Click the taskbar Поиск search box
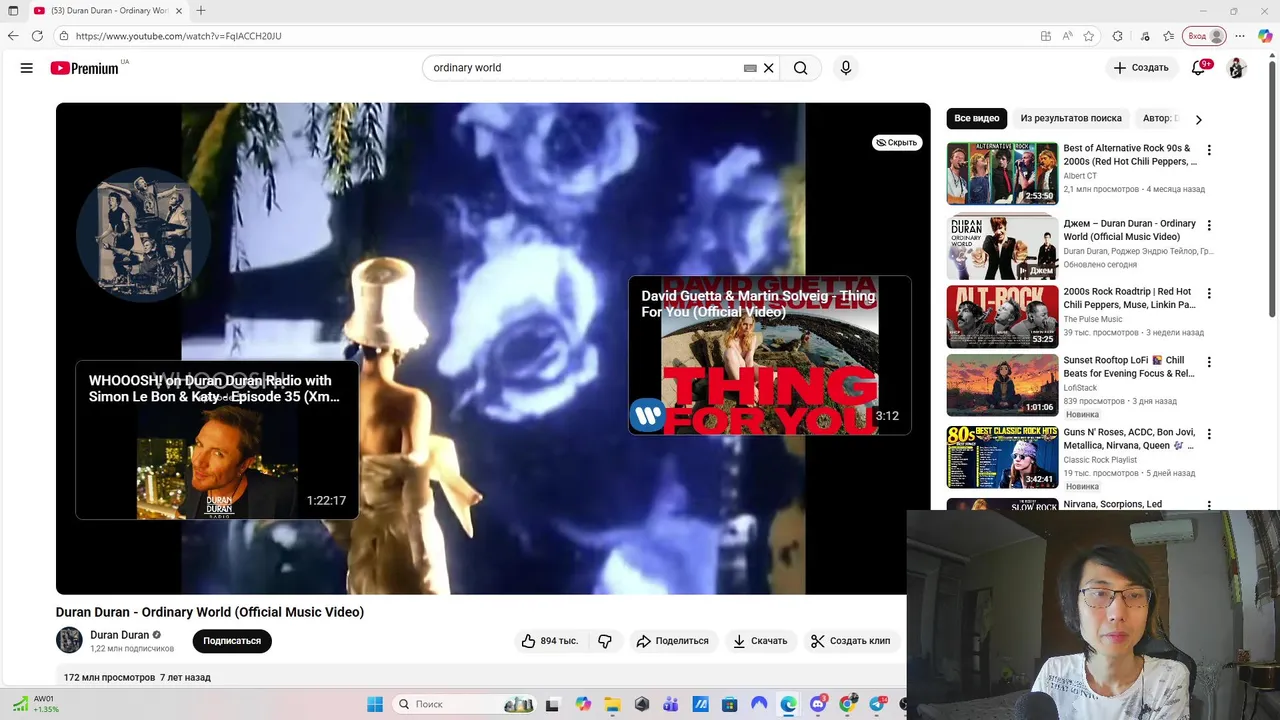Viewport: 1280px width, 720px height. pyautogui.click(x=465, y=704)
